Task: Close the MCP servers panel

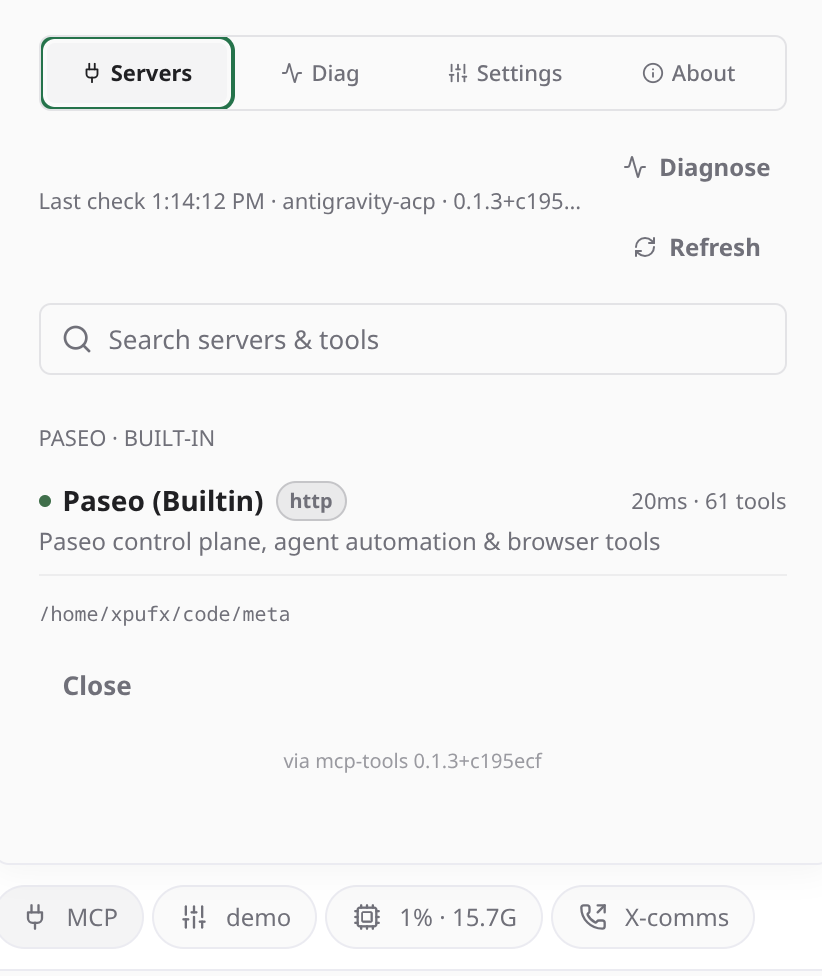Action: click(97, 686)
